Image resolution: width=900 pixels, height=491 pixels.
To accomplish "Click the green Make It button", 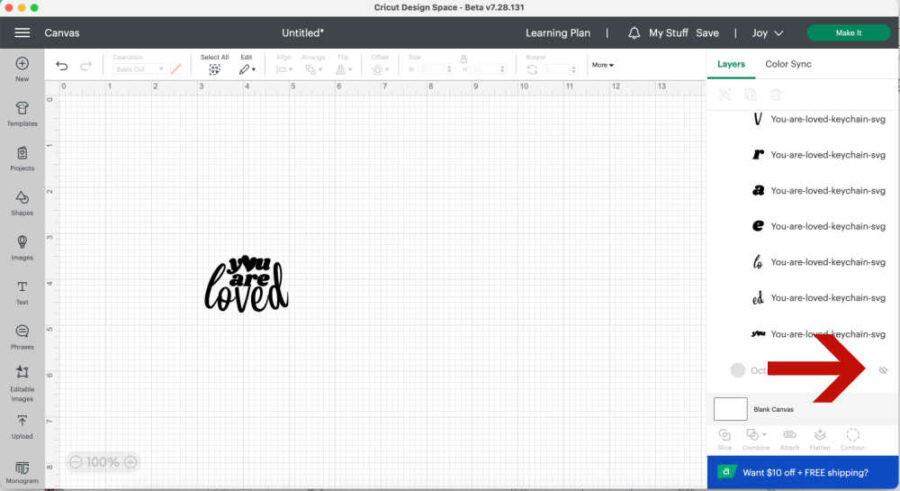I will click(848, 33).
